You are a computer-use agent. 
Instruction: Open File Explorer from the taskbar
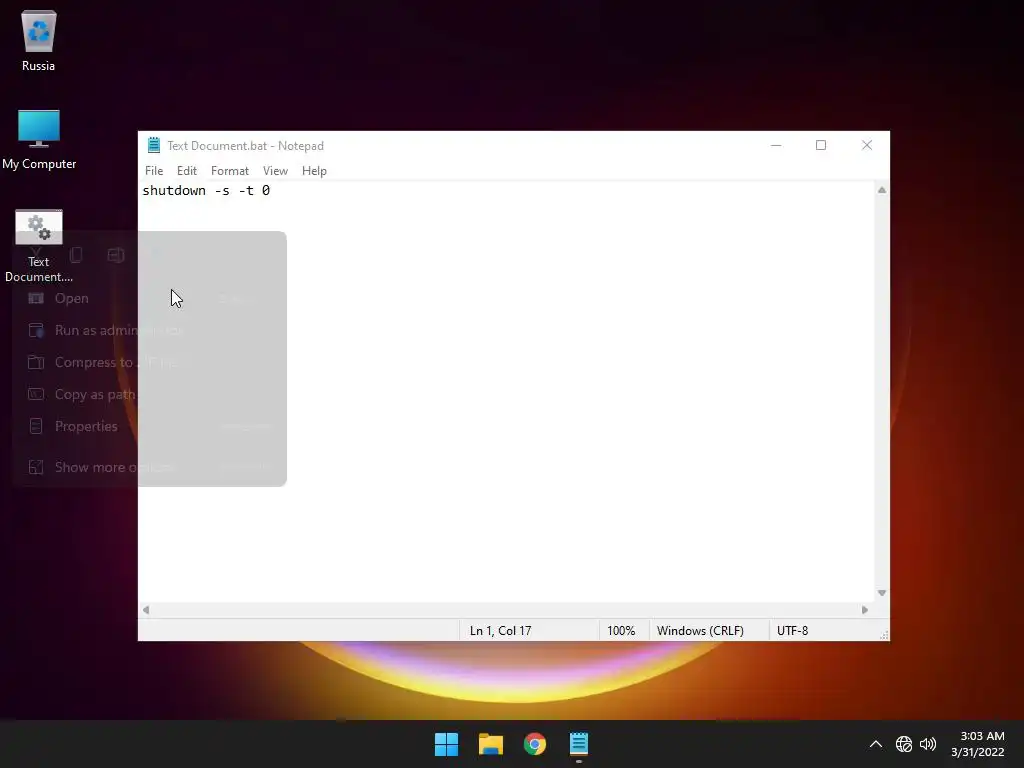click(490, 744)
